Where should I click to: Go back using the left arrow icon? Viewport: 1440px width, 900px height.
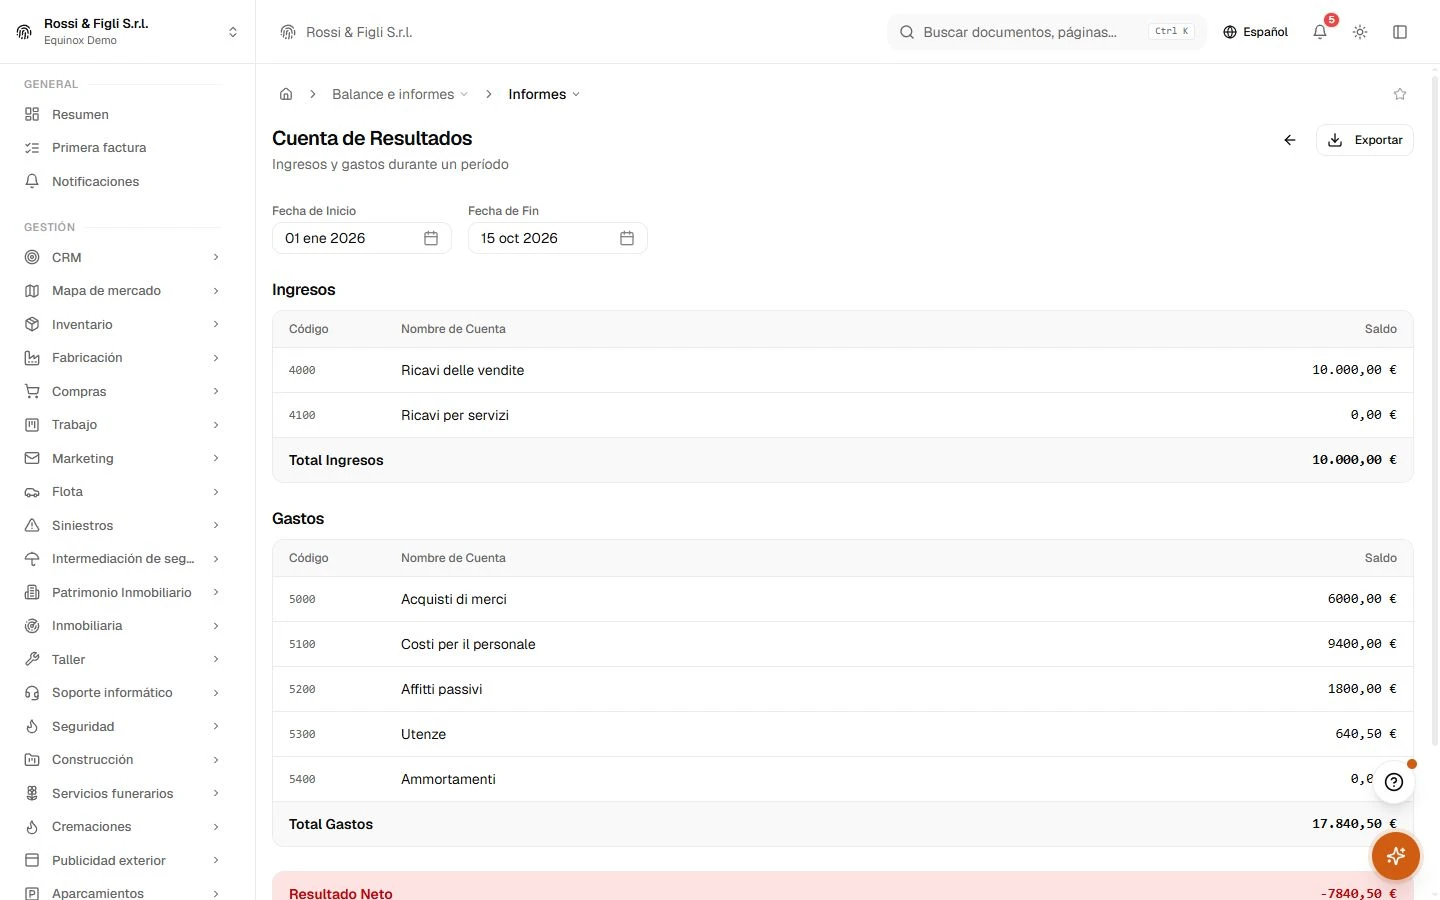[x=1290, y=140]
